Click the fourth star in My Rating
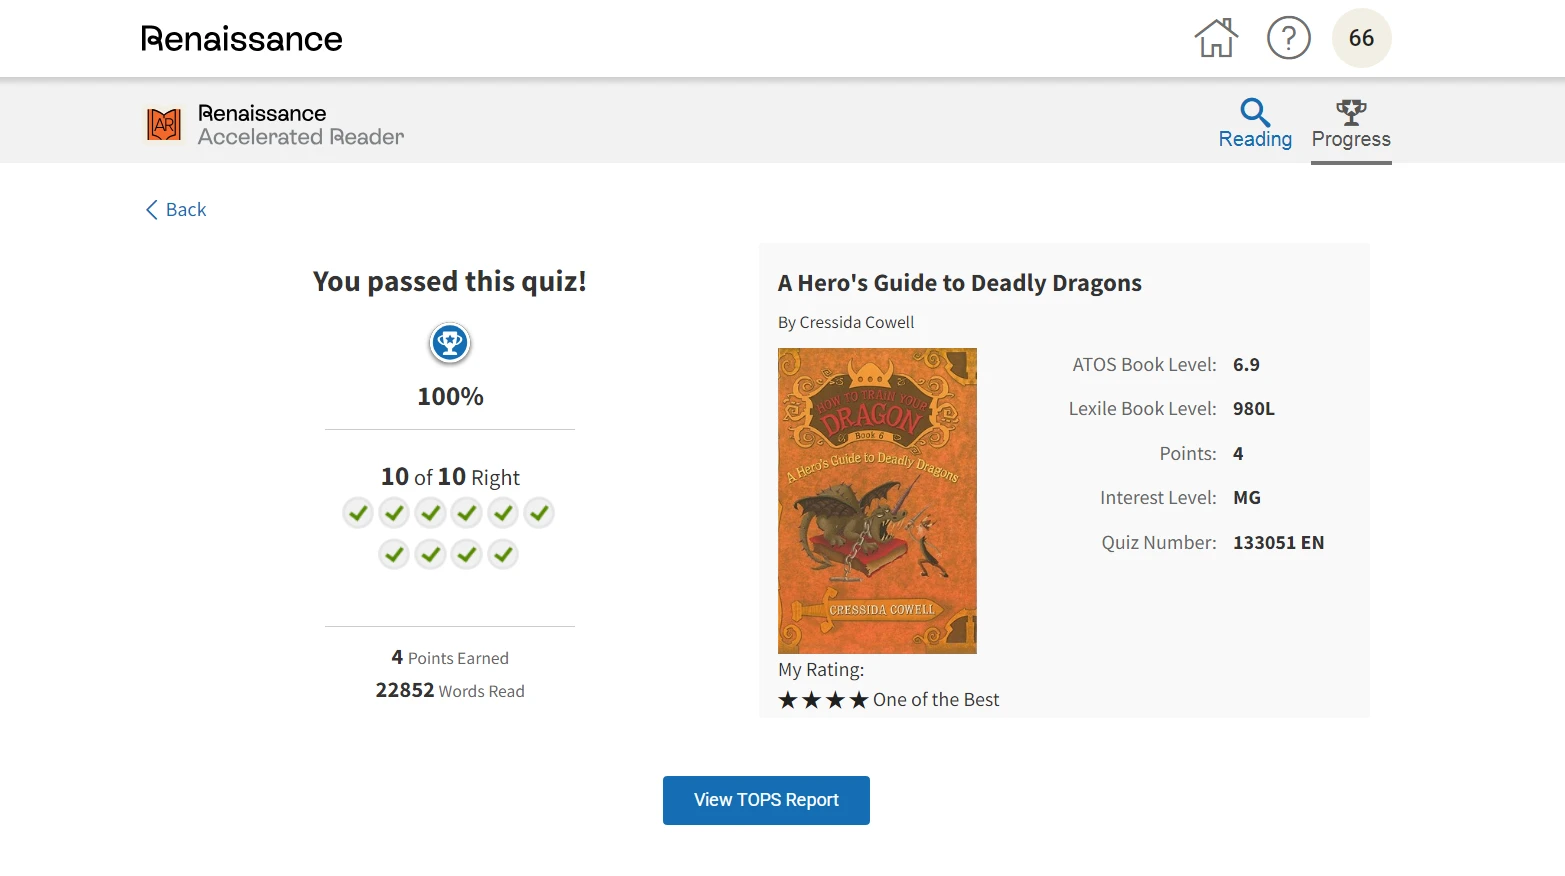Screen dimensions: 1565x876 point(859,700)
